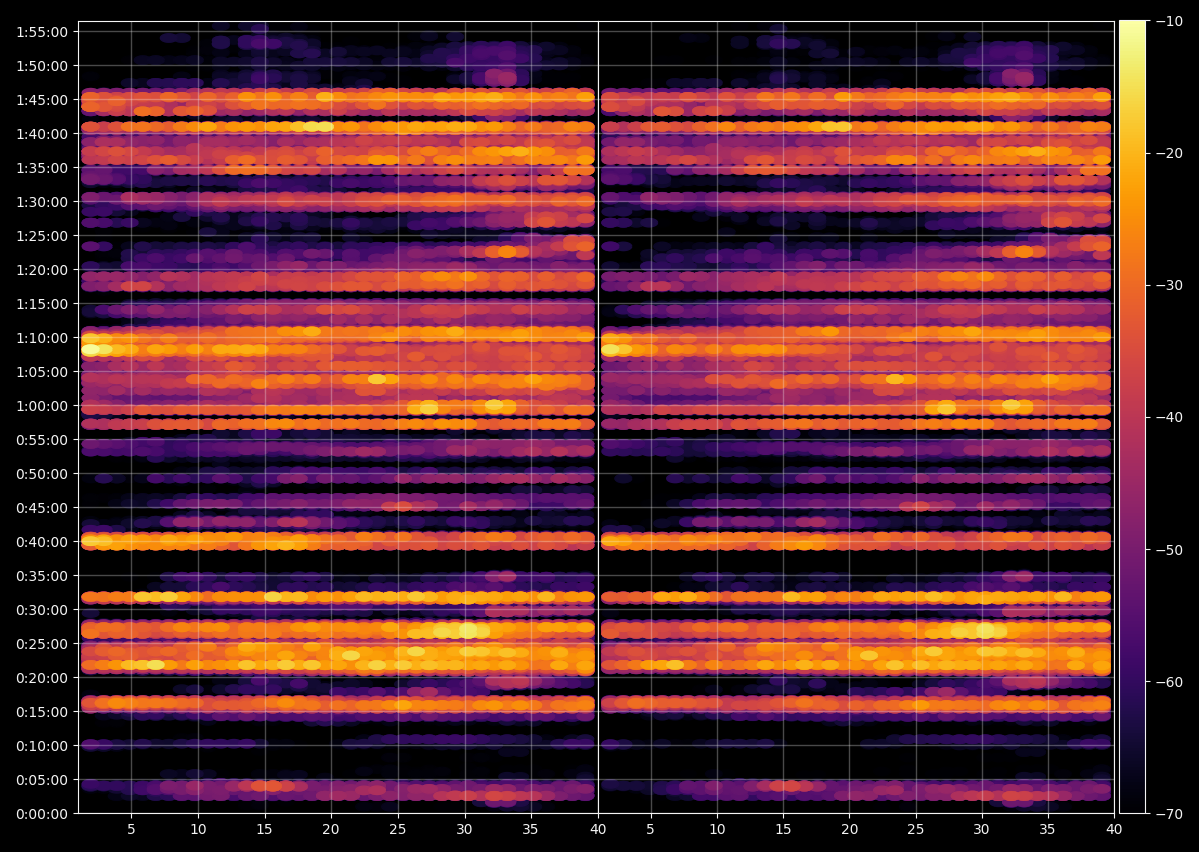
Task: Click right panel x-axis tick label 15
Action: click(x=783, y=830)
